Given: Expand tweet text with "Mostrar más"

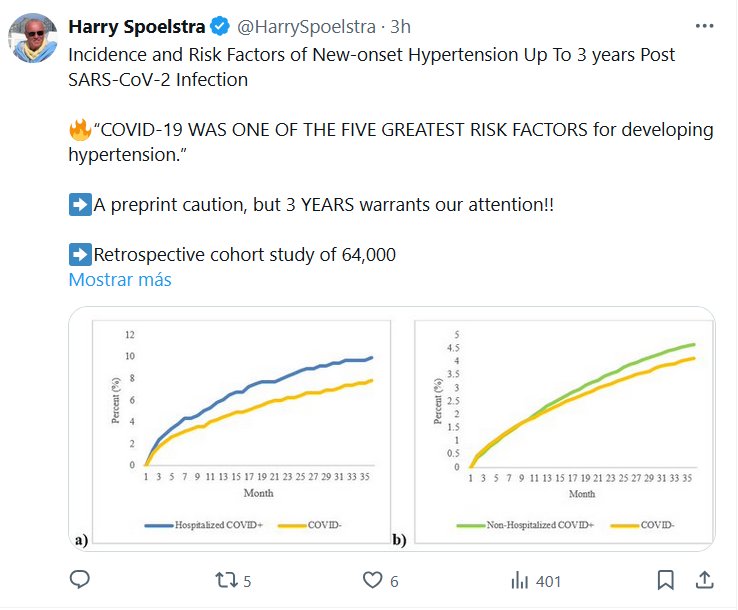Looking at the screenshot, I should point(120,280).
